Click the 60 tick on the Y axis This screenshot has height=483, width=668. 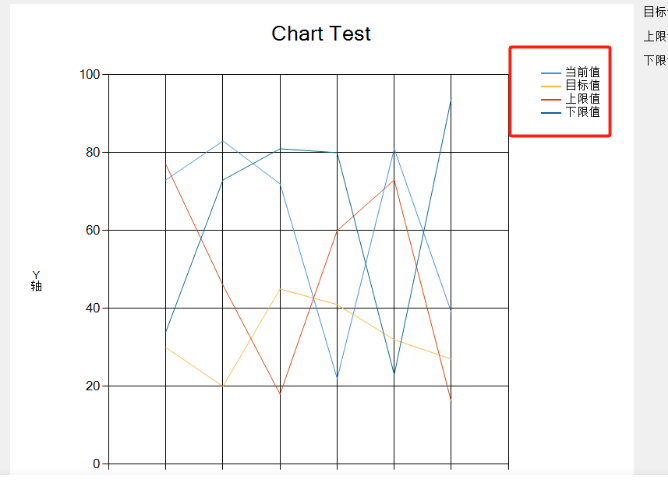93,230
